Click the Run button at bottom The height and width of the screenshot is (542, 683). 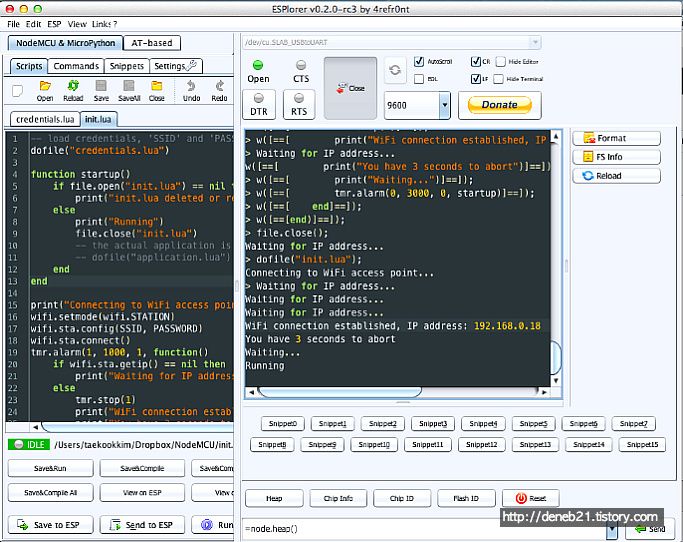pos(213,525)
